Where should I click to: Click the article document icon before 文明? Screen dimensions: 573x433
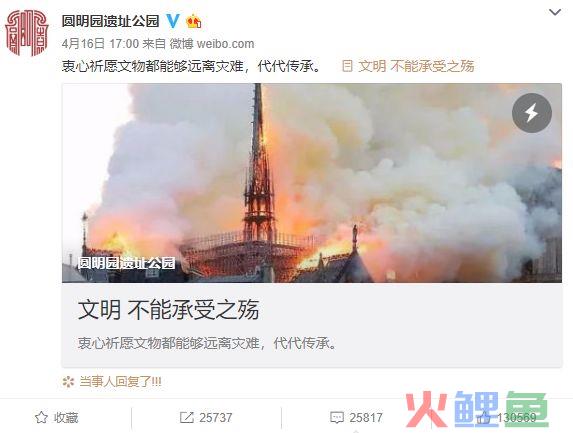click(x=347, y=66)
